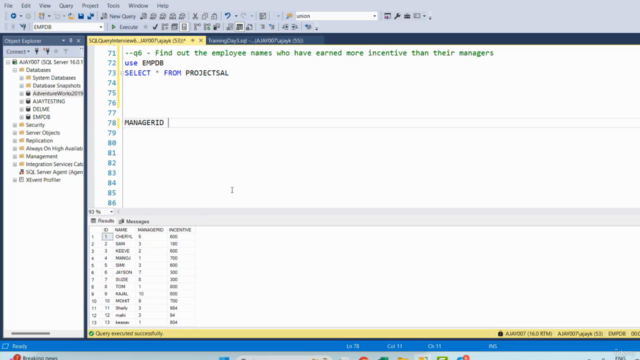Switch to the Messages tab
Viewport: 640px width, 360px height.
[x=134, y=221]
